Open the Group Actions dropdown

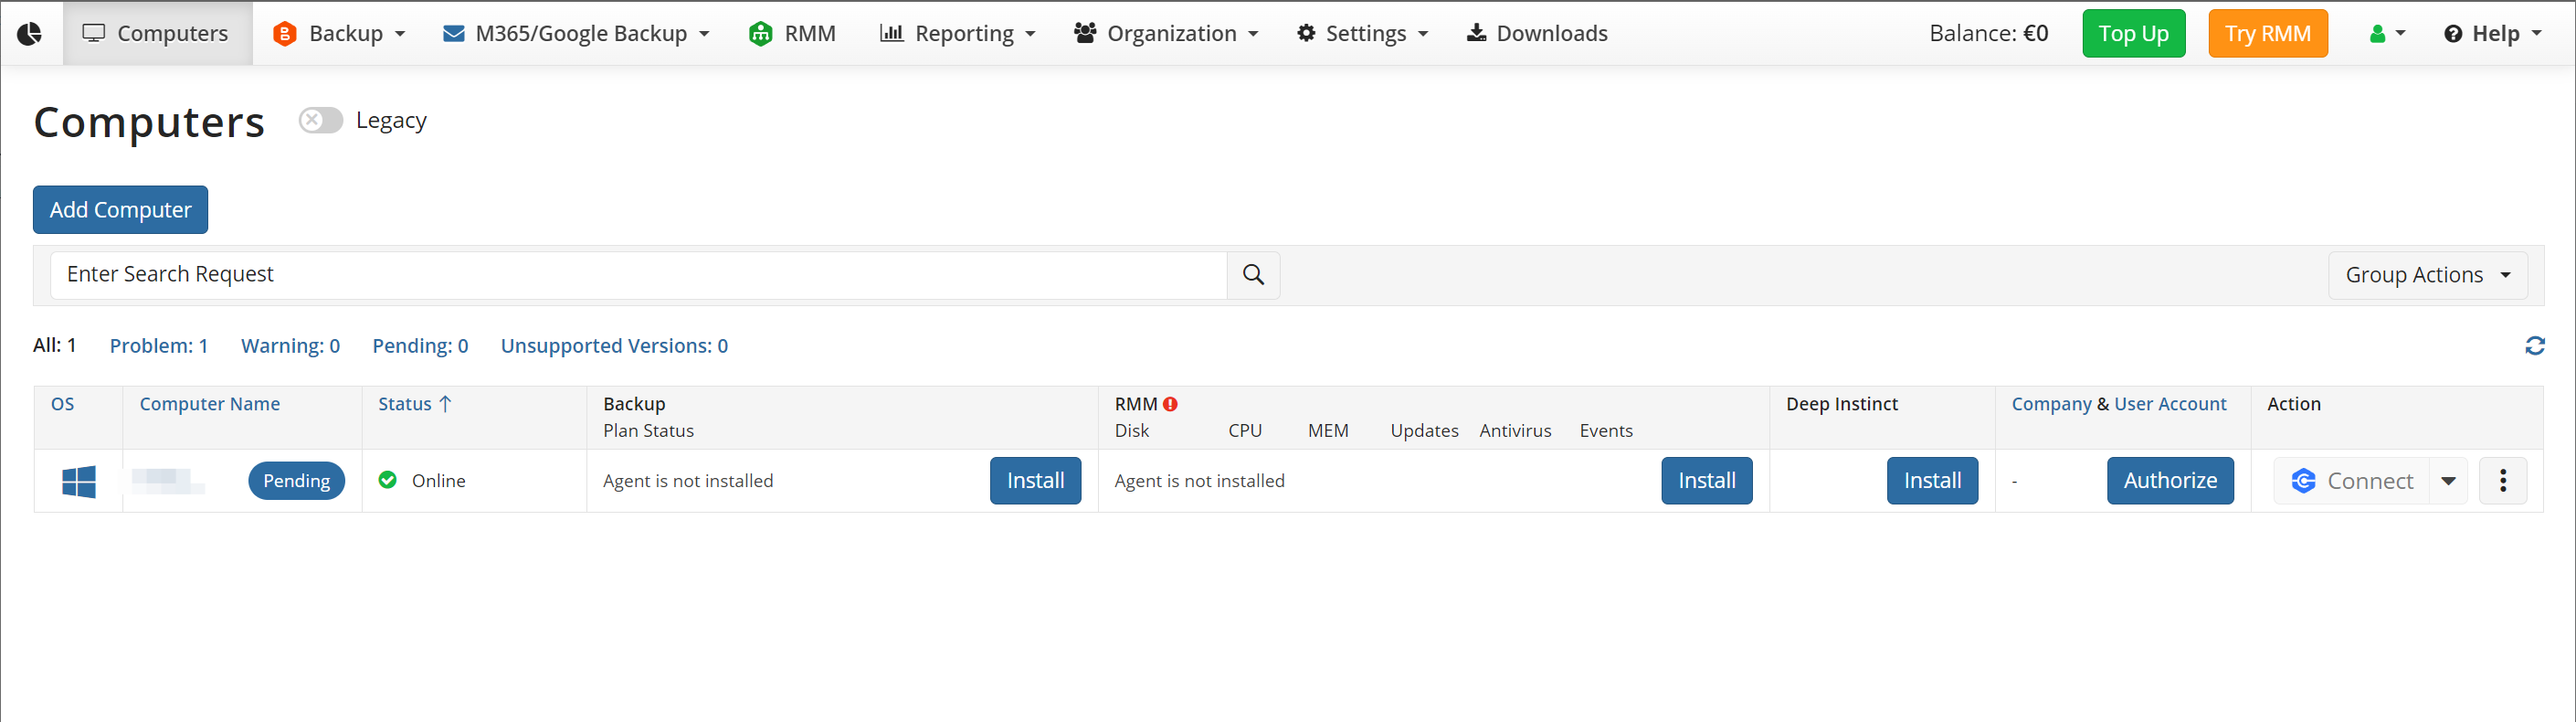(x=2428, y=275)
